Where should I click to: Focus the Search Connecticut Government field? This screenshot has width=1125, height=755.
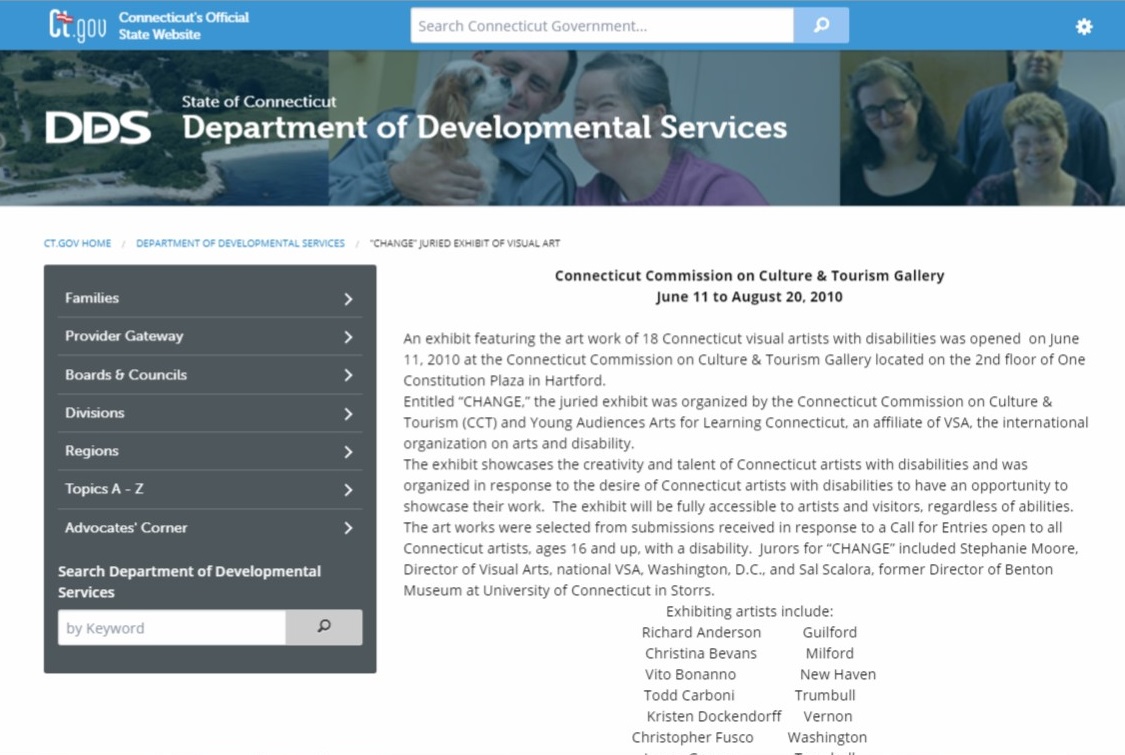[602, 26]
